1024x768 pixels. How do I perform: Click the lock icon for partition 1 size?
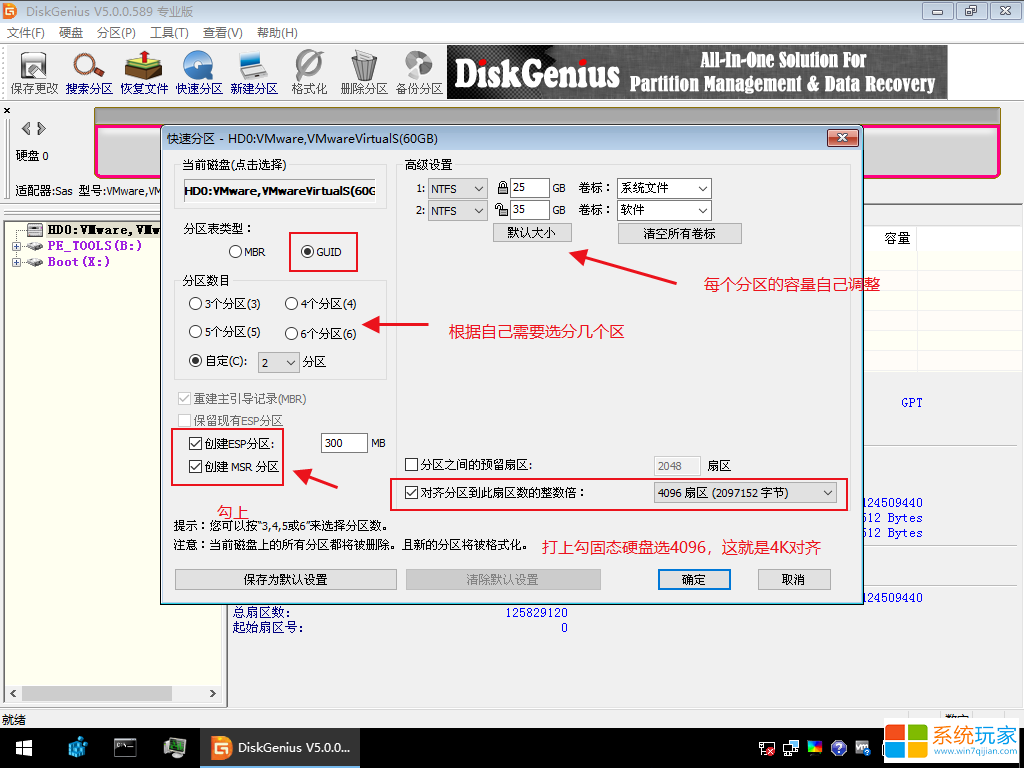point(502,188)
